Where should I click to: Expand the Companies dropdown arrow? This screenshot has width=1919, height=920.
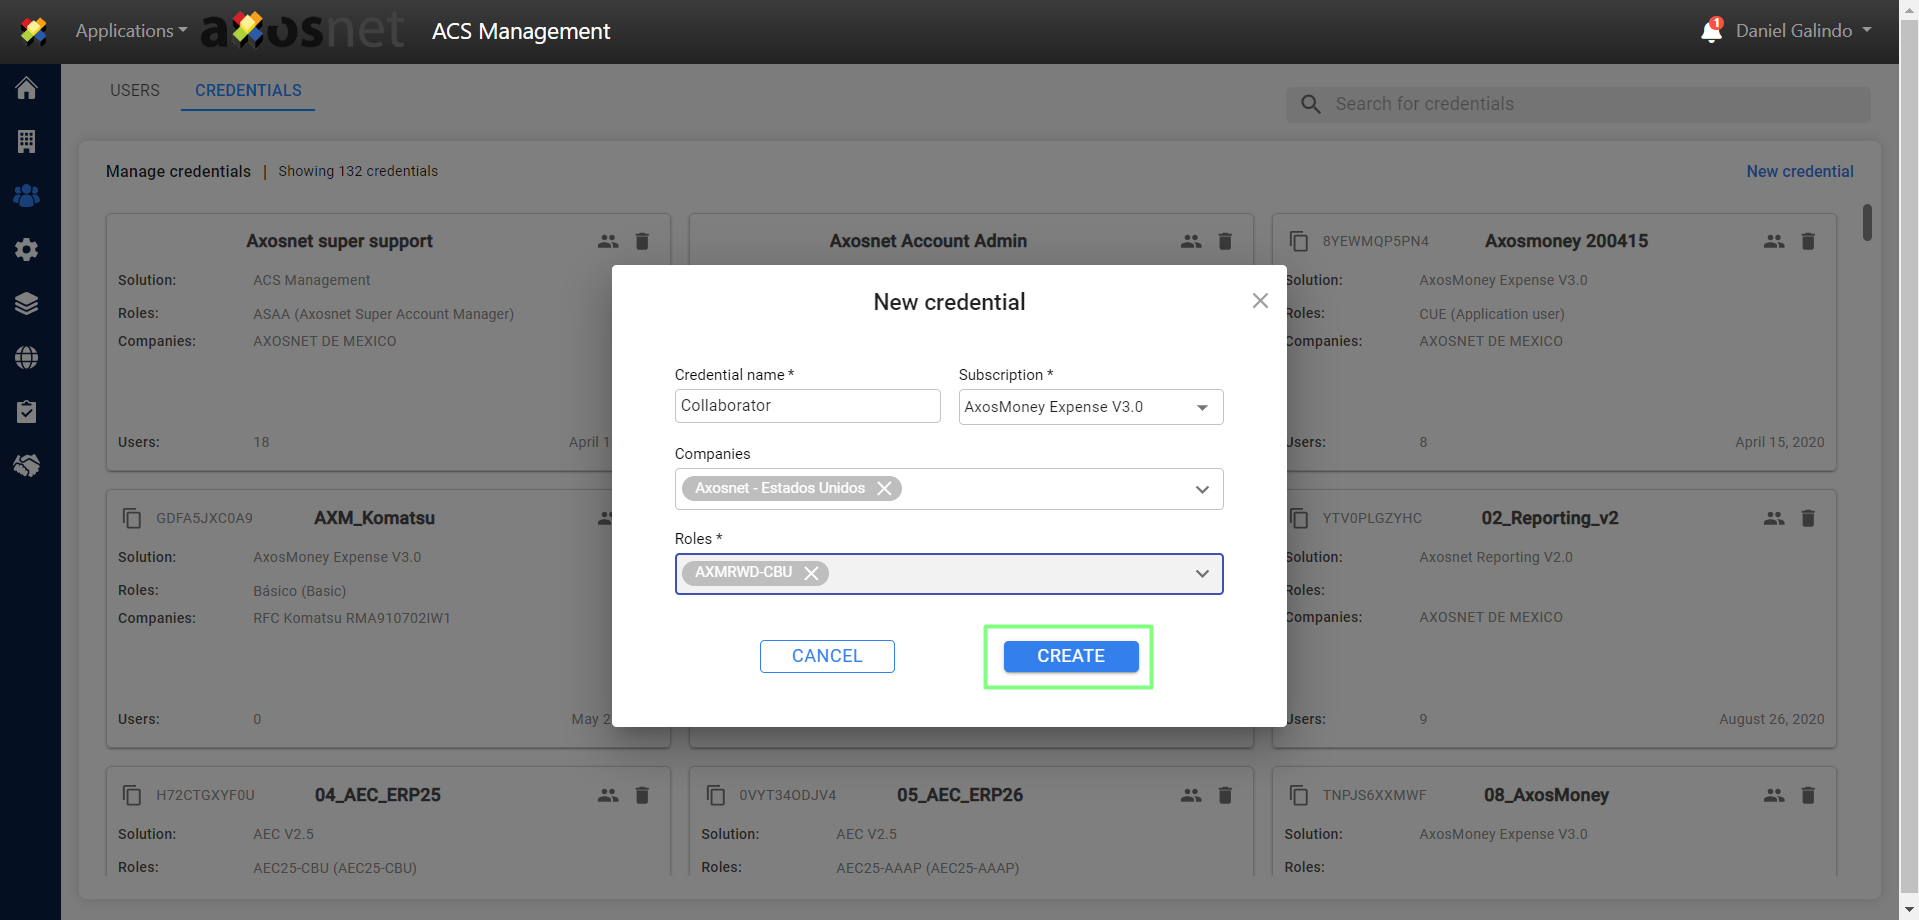[1202, 489]
